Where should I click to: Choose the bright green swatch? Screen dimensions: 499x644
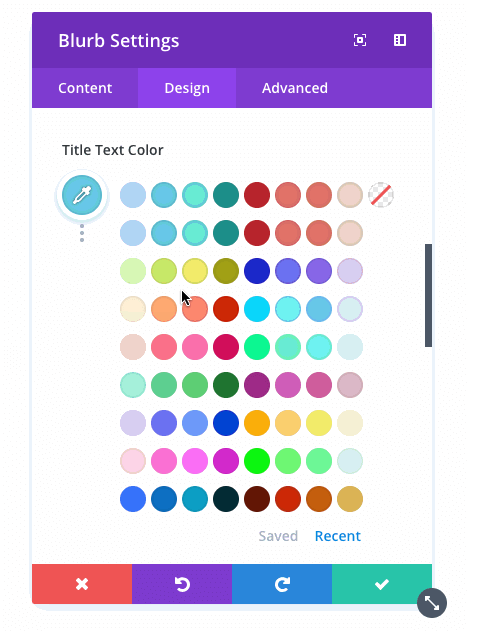tap(257, 461)
